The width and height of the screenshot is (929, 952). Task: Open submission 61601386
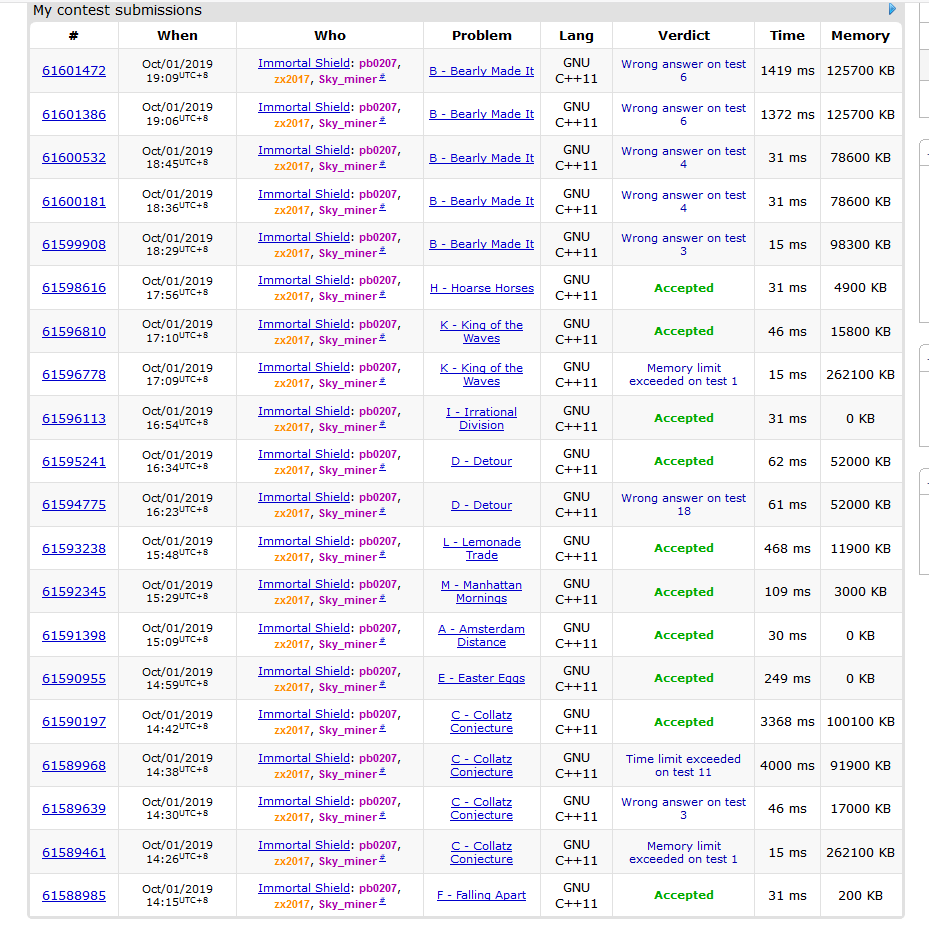[74, 115]
